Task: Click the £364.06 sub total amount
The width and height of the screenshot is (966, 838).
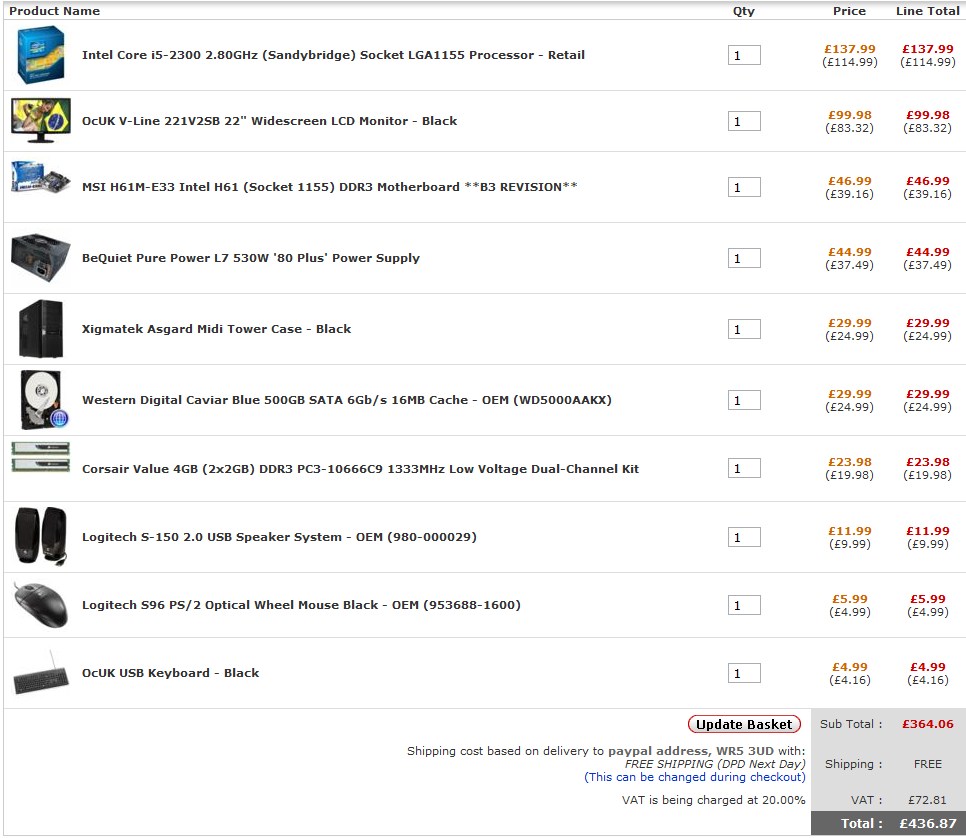Action: click(928, 724)
